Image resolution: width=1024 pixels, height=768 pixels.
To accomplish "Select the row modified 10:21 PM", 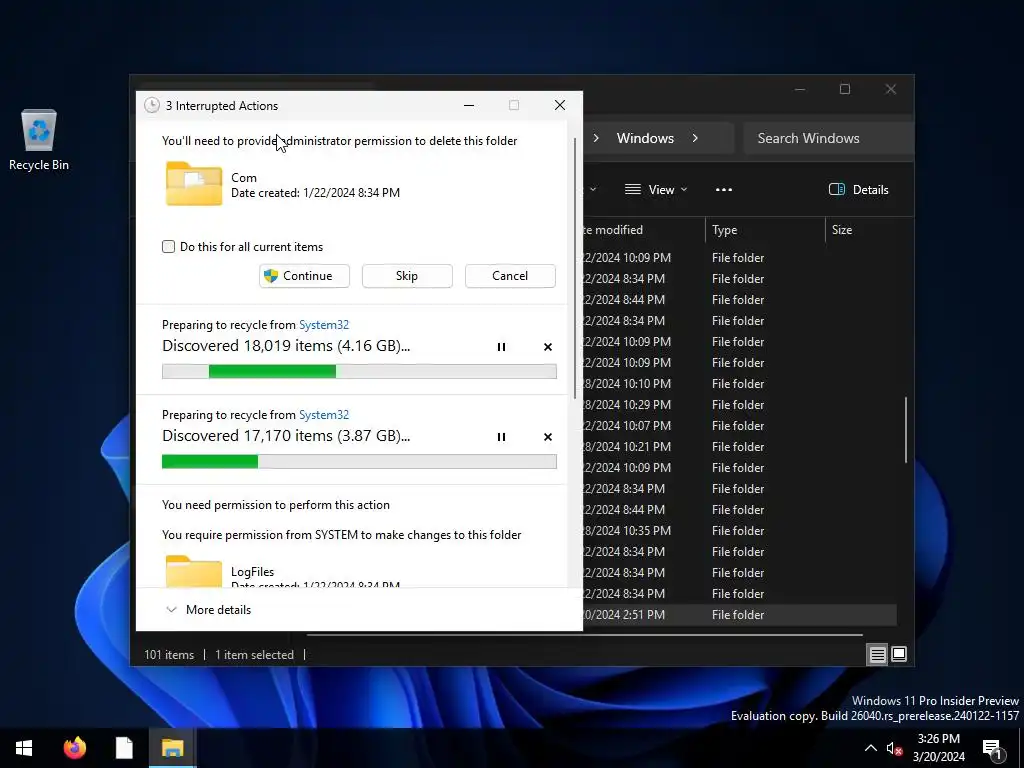I will [739, 446].
